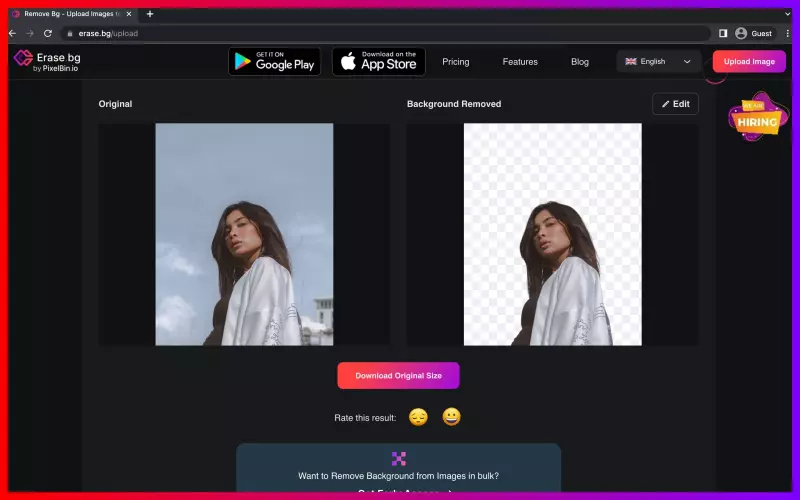Open the tab search chevron
The image size is (800, 500).
pos(787,14)
